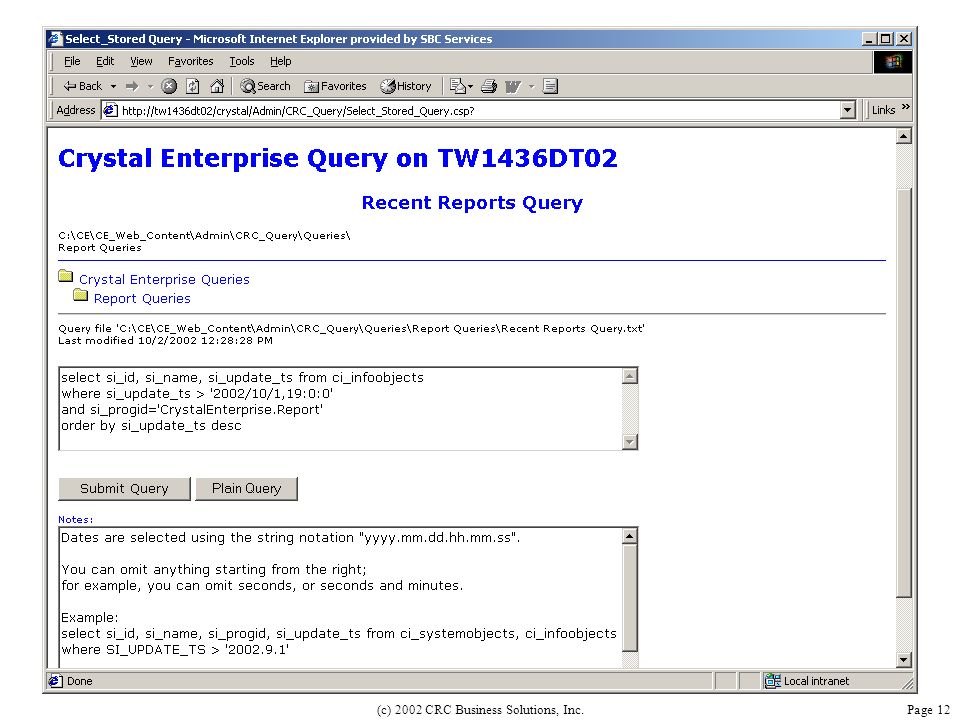
Task: Click the Notes box scroll up arrow
Action: (x=629, y=536)
